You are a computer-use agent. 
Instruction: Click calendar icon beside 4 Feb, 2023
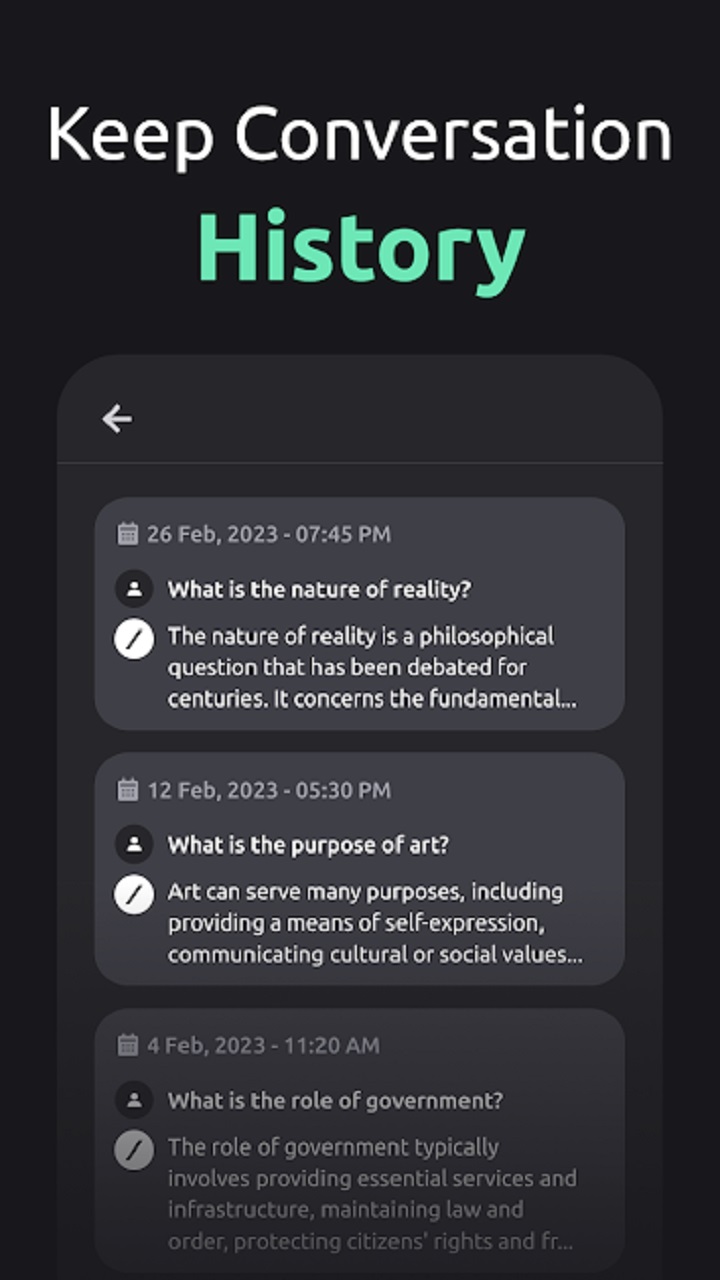127,1046
